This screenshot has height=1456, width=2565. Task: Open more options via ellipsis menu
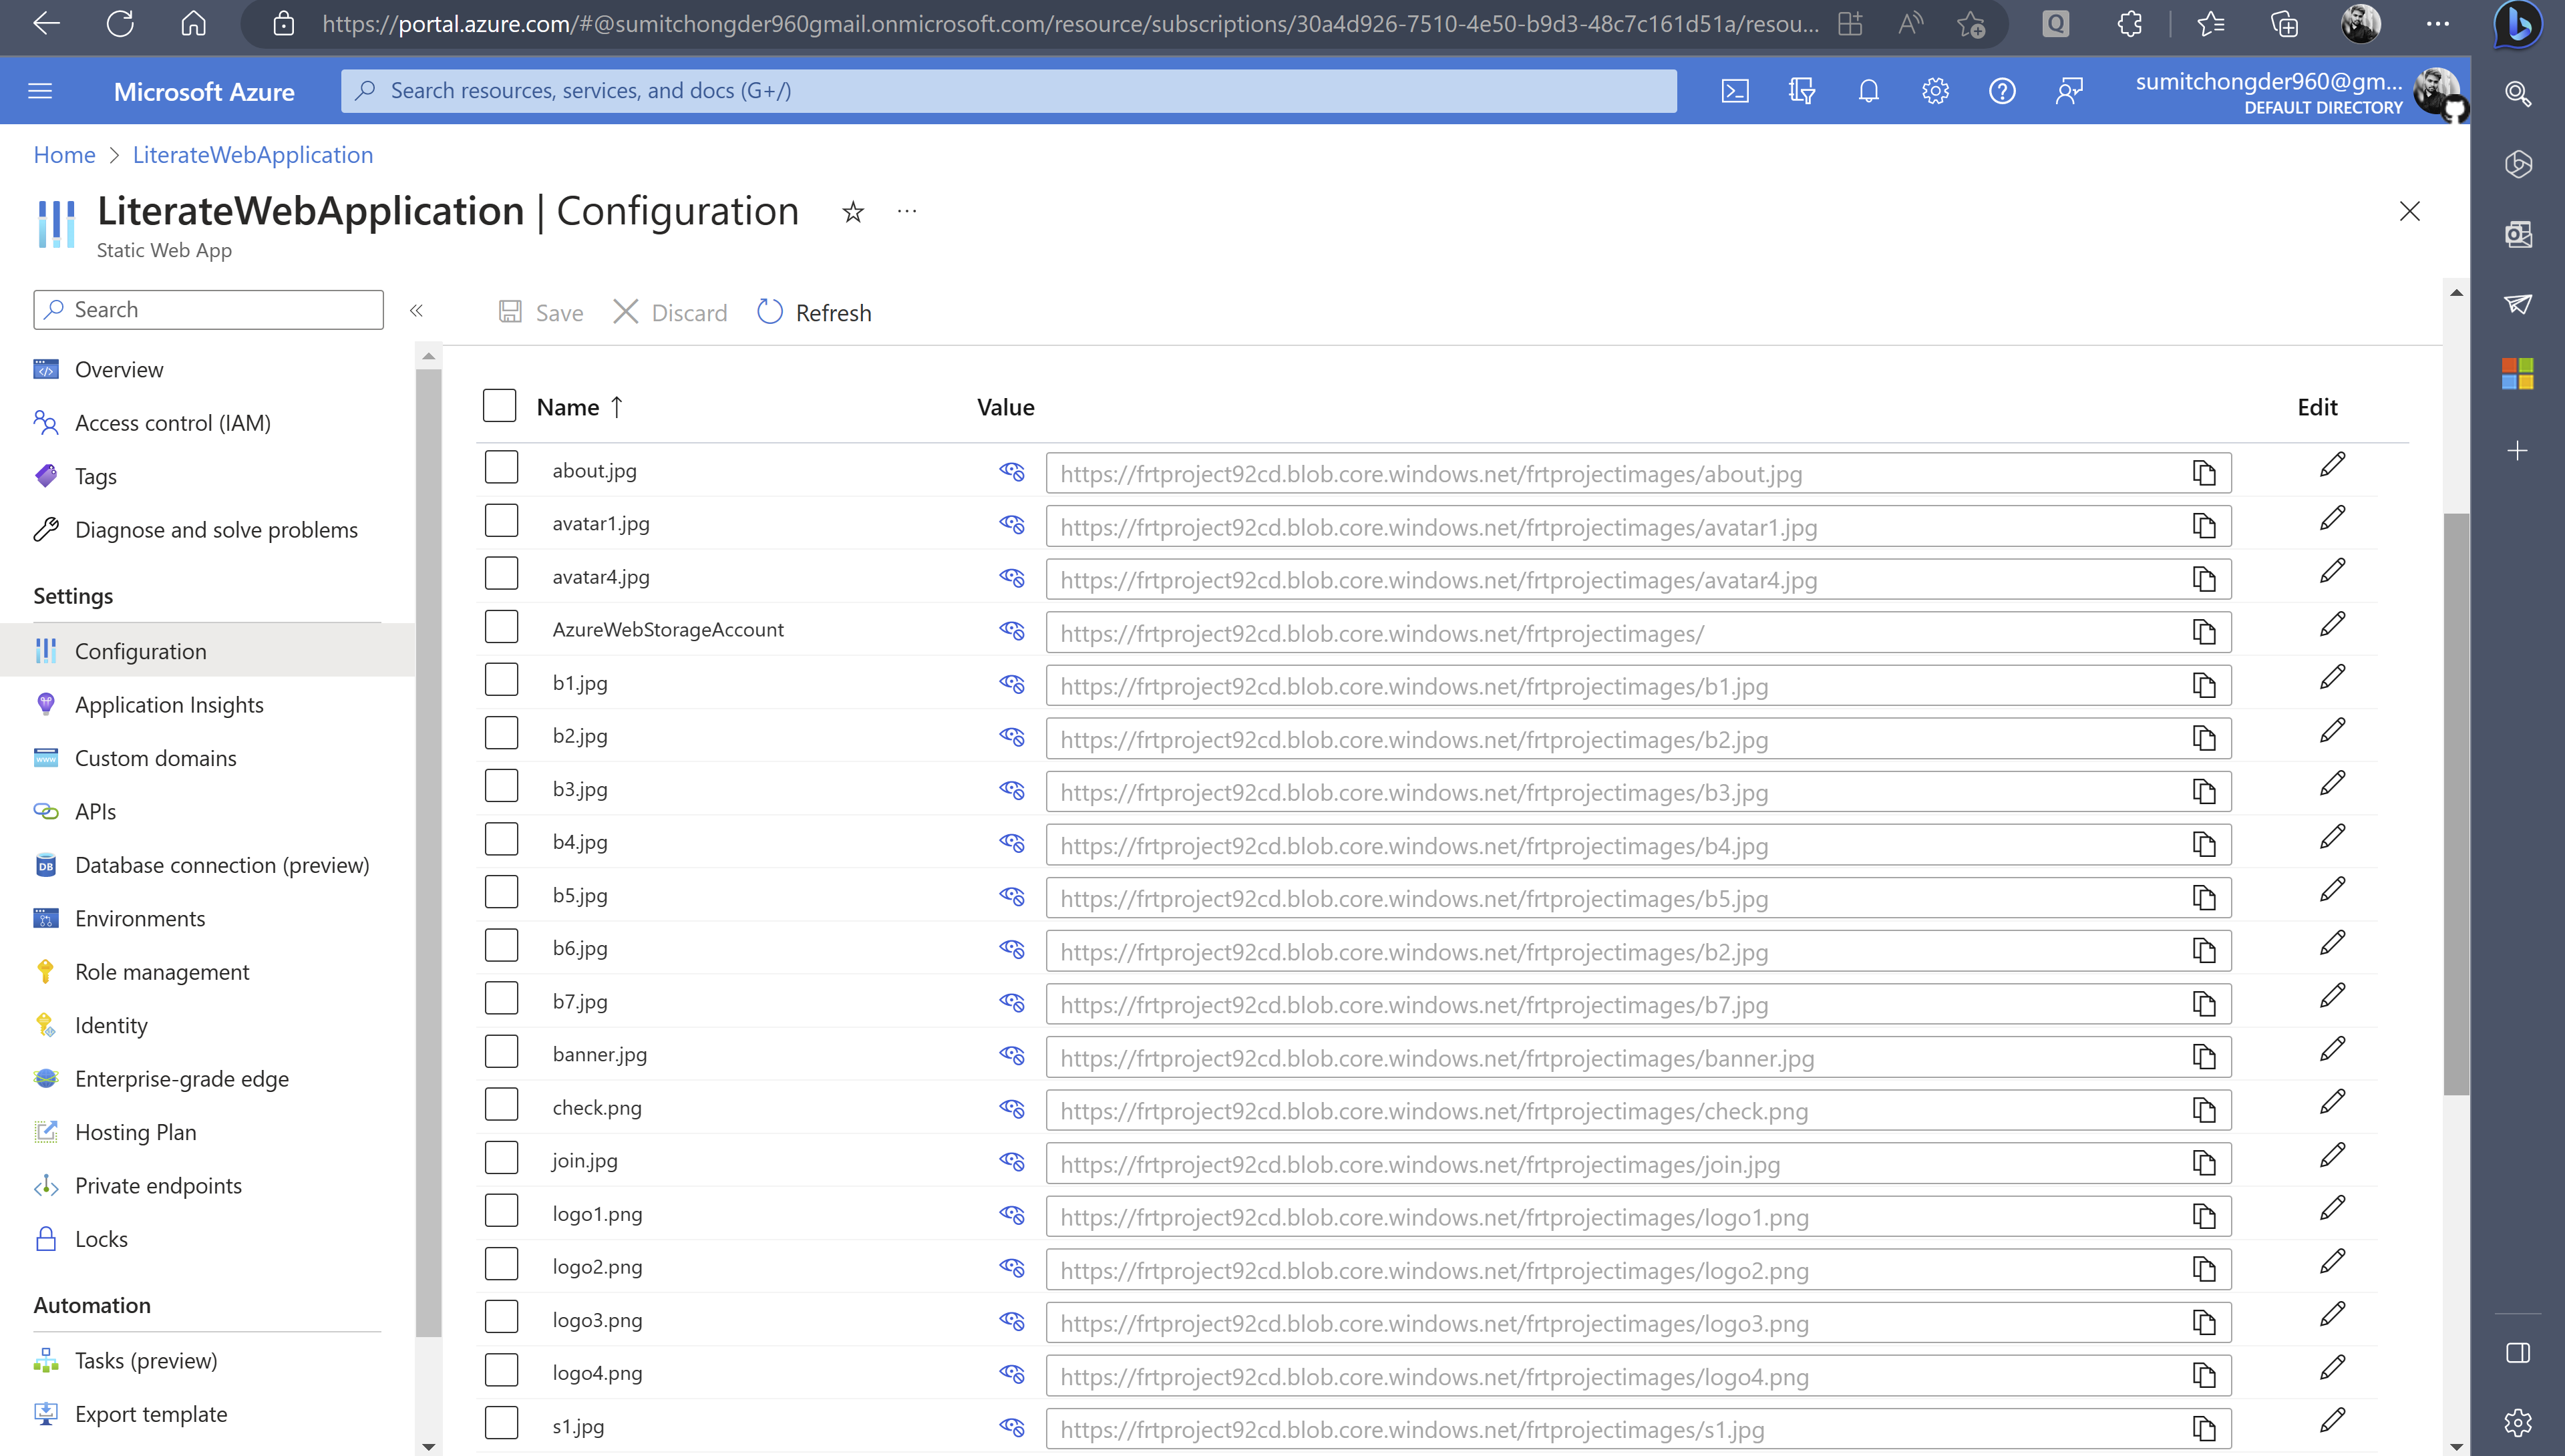coord(906,211)
